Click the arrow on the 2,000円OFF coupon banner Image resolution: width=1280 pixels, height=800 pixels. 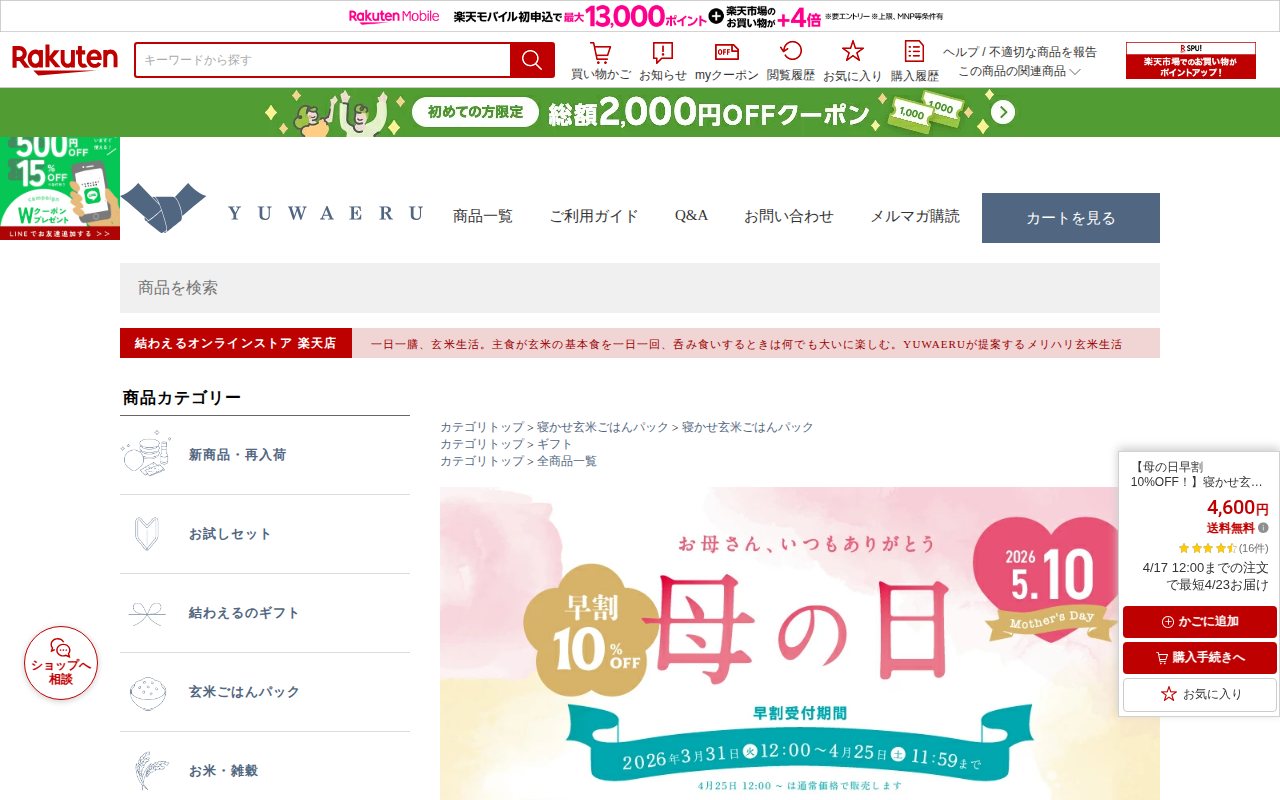[1003, 112]
